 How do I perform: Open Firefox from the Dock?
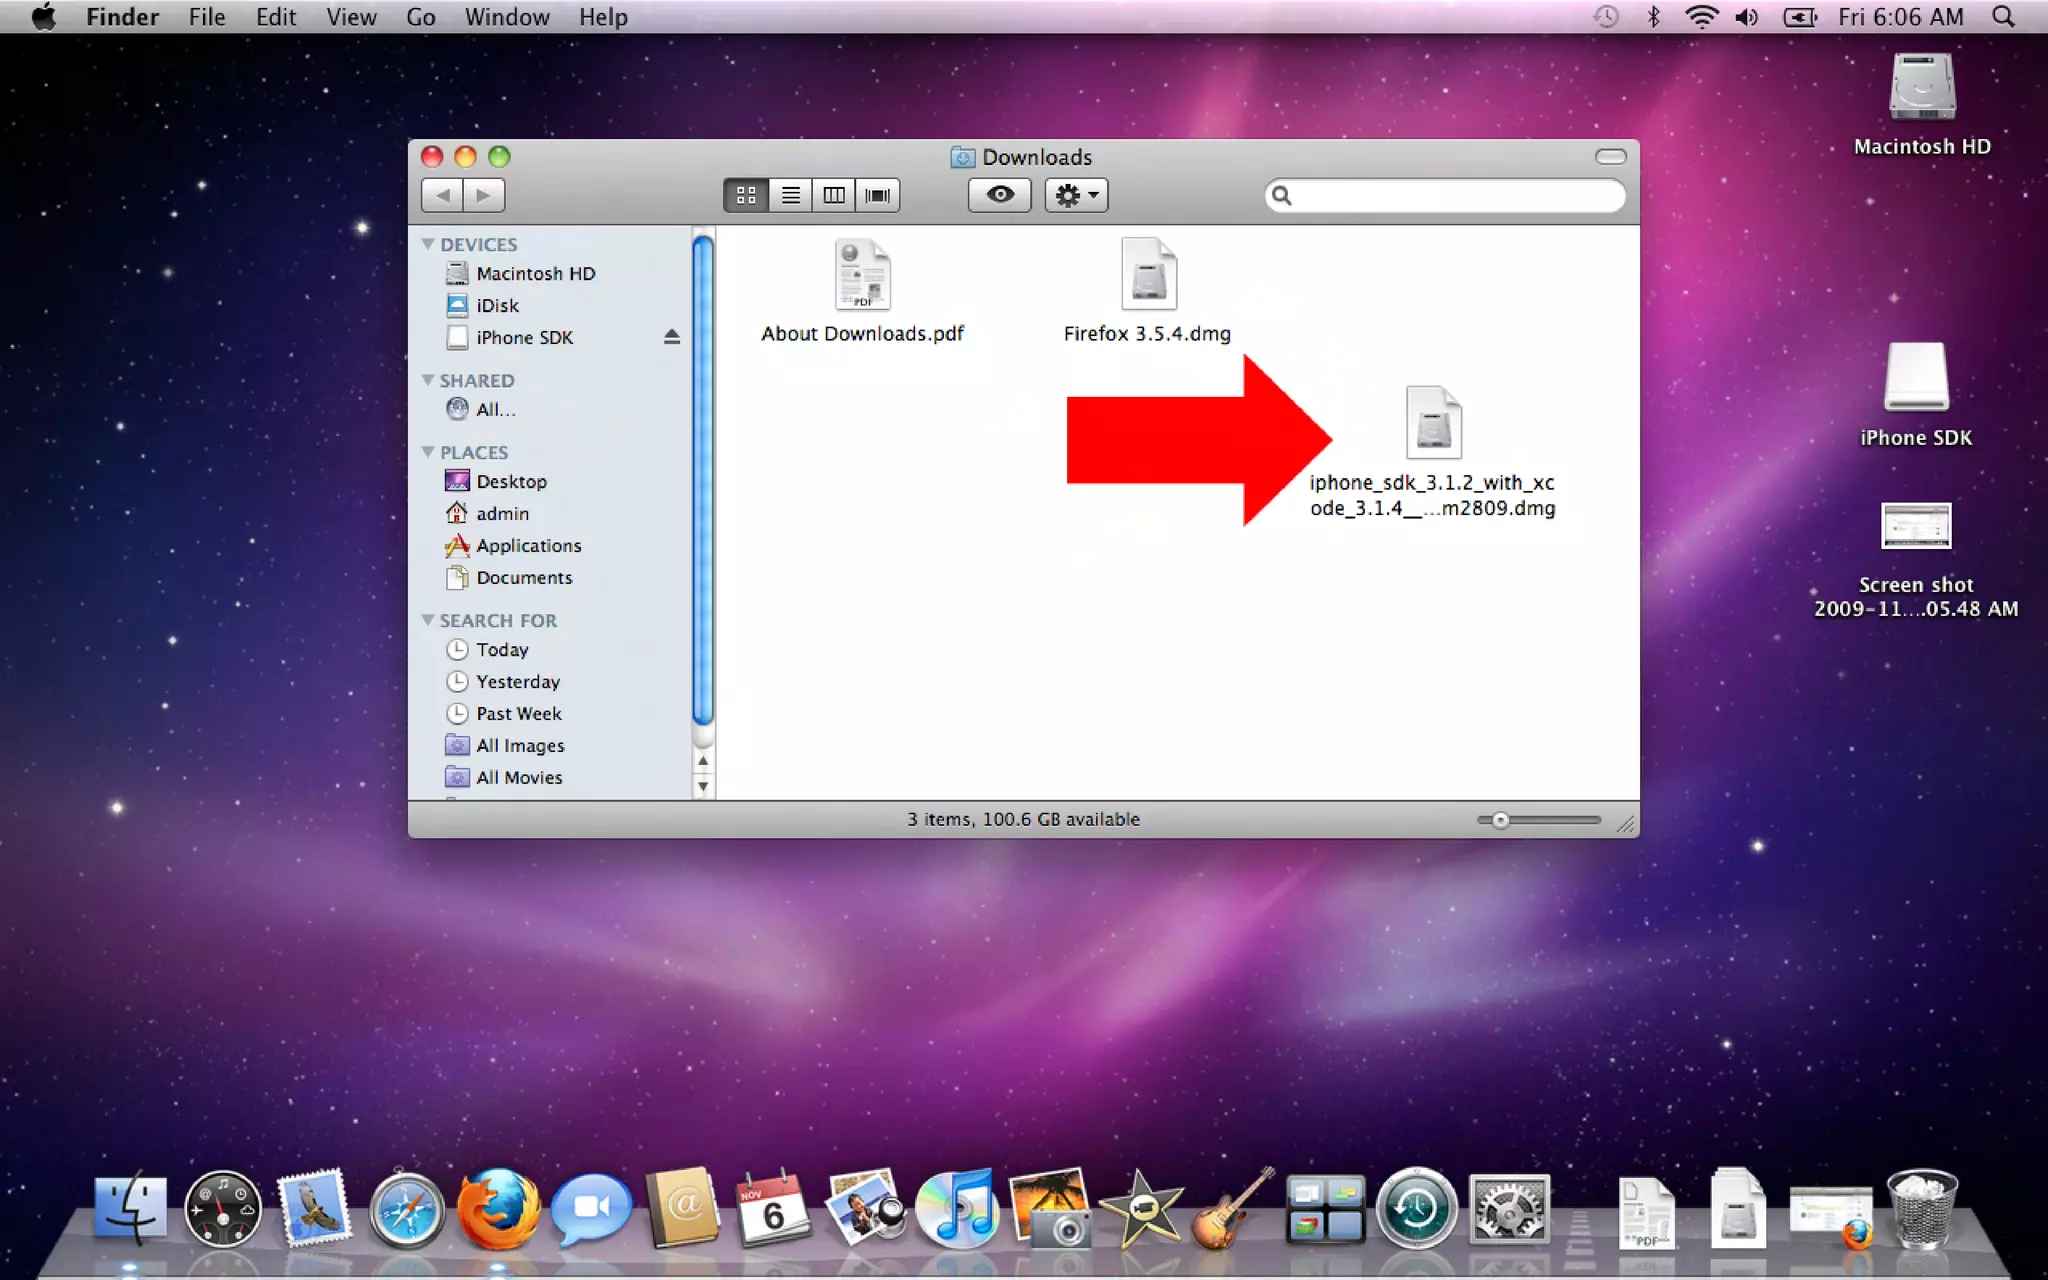click(498, 1209)
